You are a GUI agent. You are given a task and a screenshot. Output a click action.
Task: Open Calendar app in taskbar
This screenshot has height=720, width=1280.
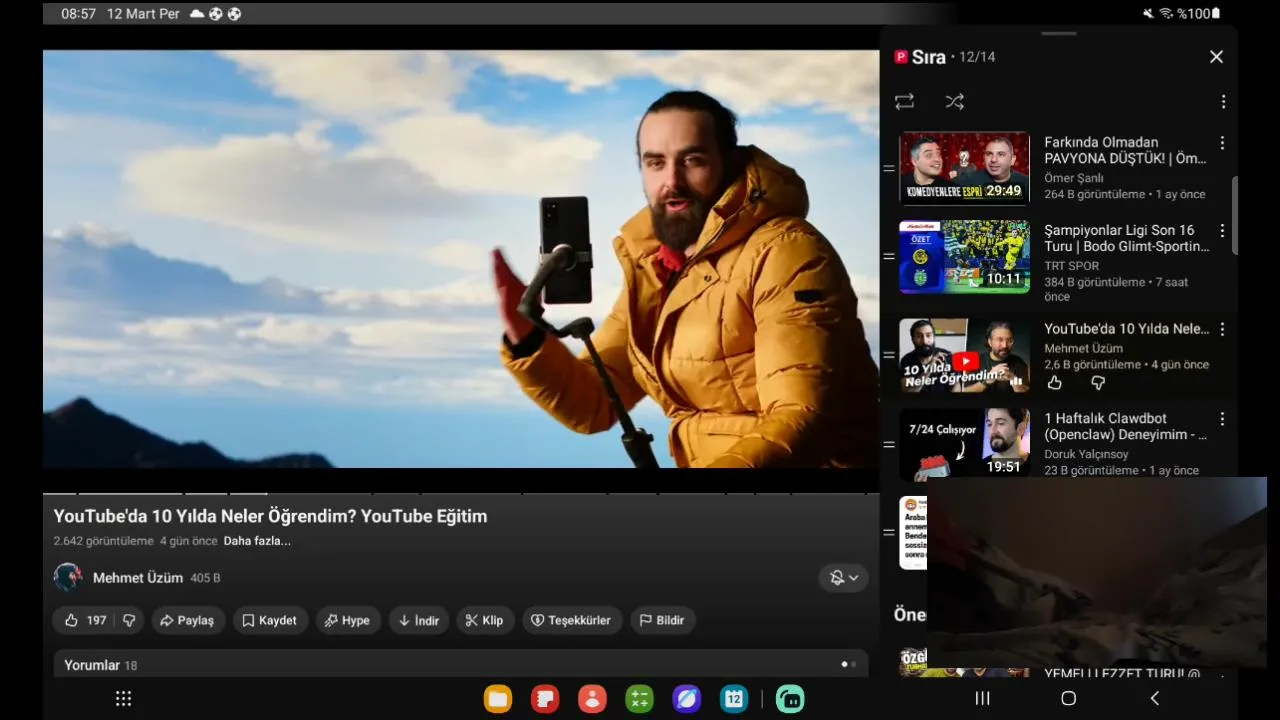tap(734, 699)
